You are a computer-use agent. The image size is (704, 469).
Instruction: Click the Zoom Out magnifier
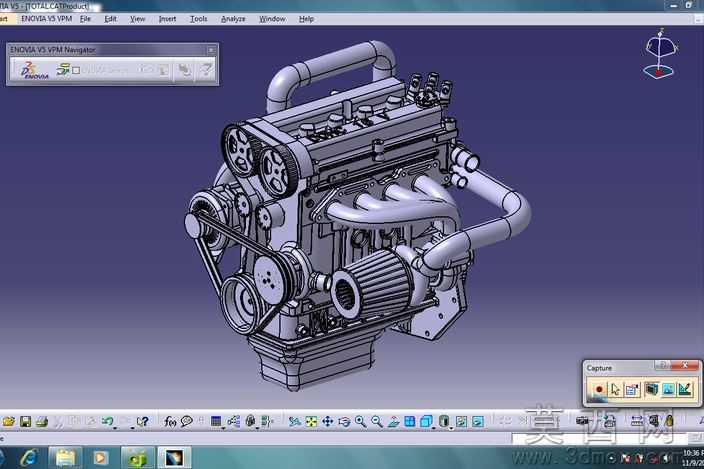click(x=377, y=421)
